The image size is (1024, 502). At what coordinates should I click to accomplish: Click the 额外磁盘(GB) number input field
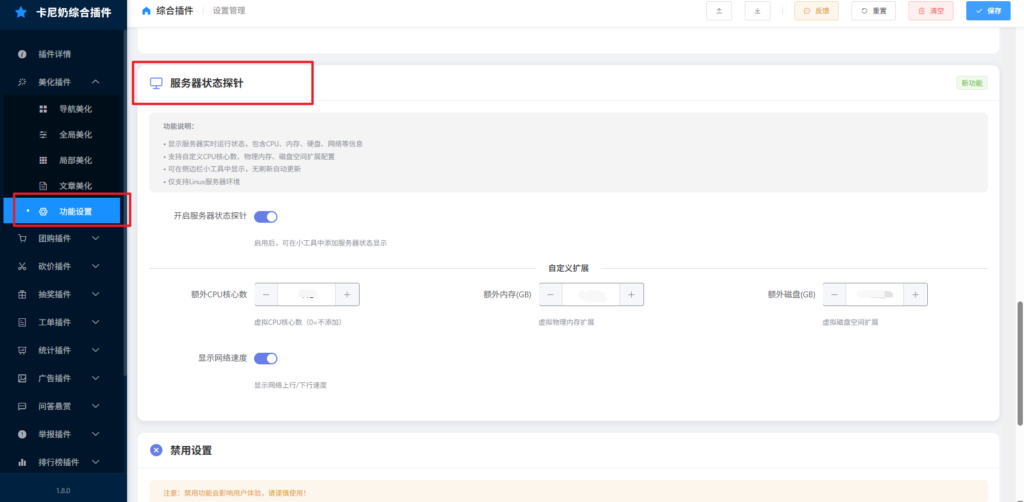873,295
